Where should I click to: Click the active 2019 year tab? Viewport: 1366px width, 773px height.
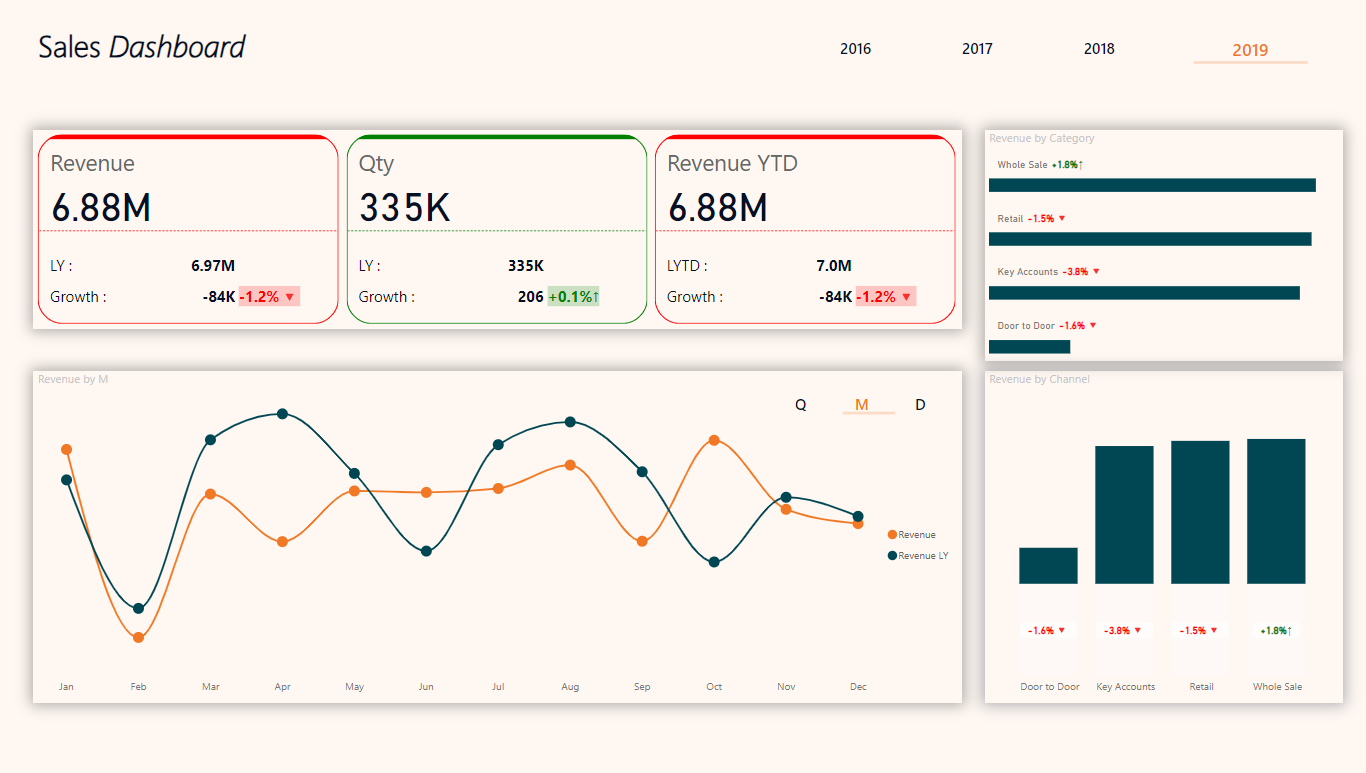[x=1250, y=50]
